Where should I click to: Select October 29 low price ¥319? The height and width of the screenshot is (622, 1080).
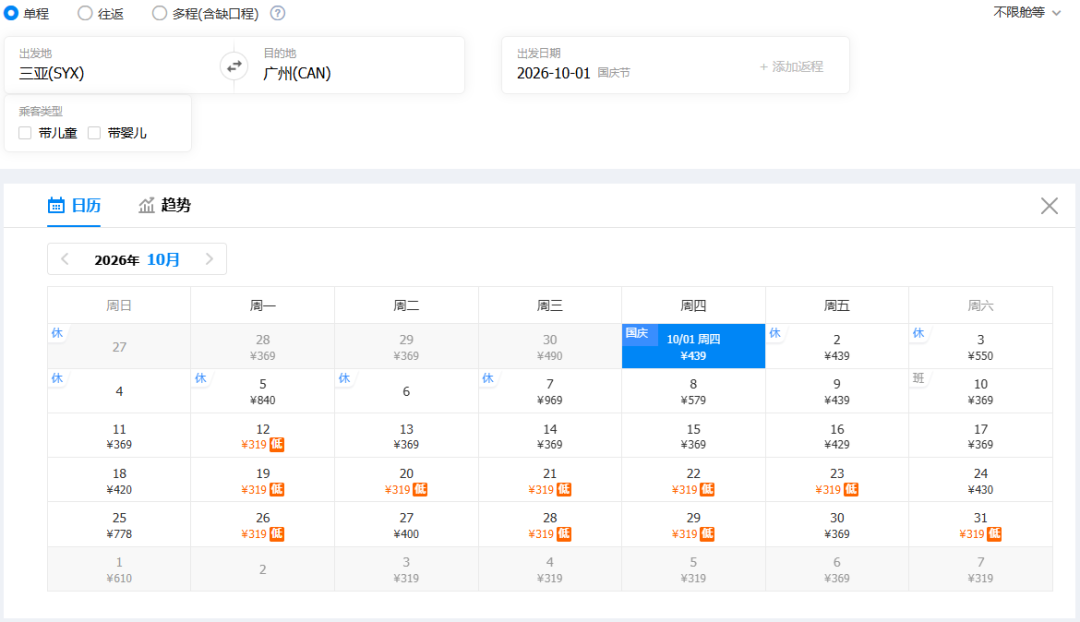coord(693,524)
